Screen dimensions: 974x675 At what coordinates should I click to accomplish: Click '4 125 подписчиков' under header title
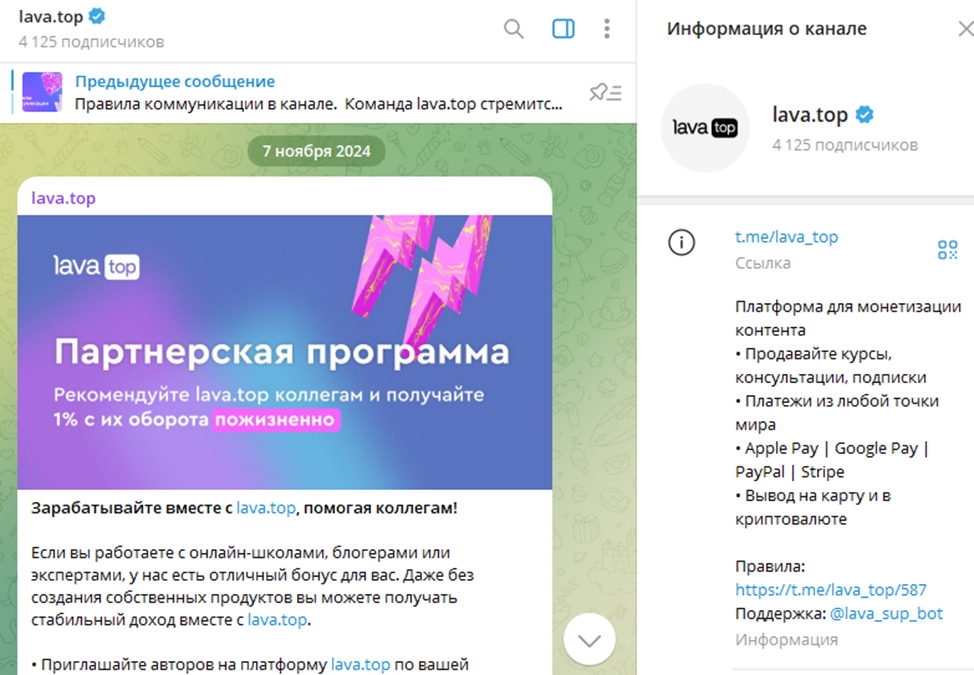point(91,42)
